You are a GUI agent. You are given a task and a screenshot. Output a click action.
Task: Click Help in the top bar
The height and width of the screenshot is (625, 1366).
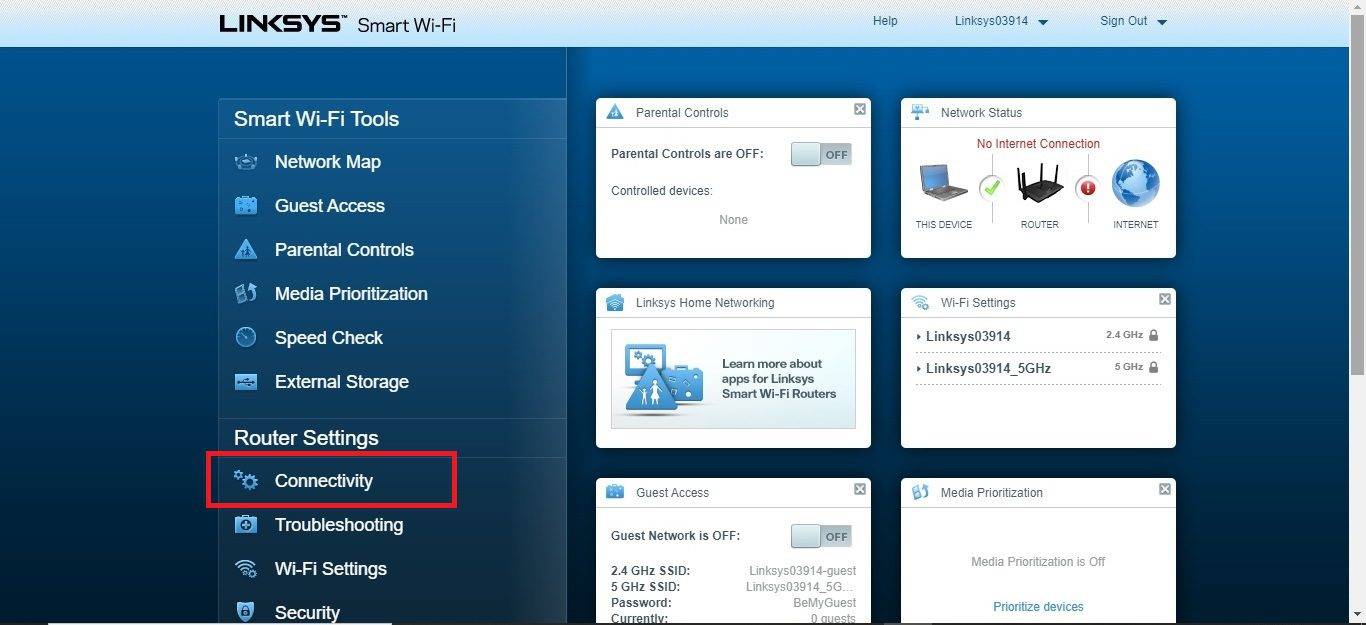[885, 21]
